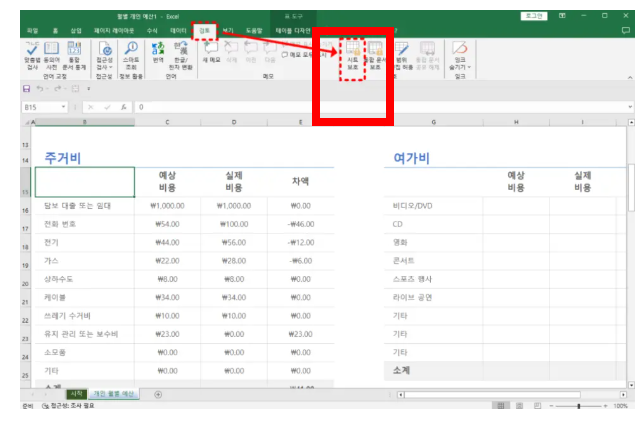Click zoom out minus button
This screenshot has width=642, height=448.
(552, 406)
